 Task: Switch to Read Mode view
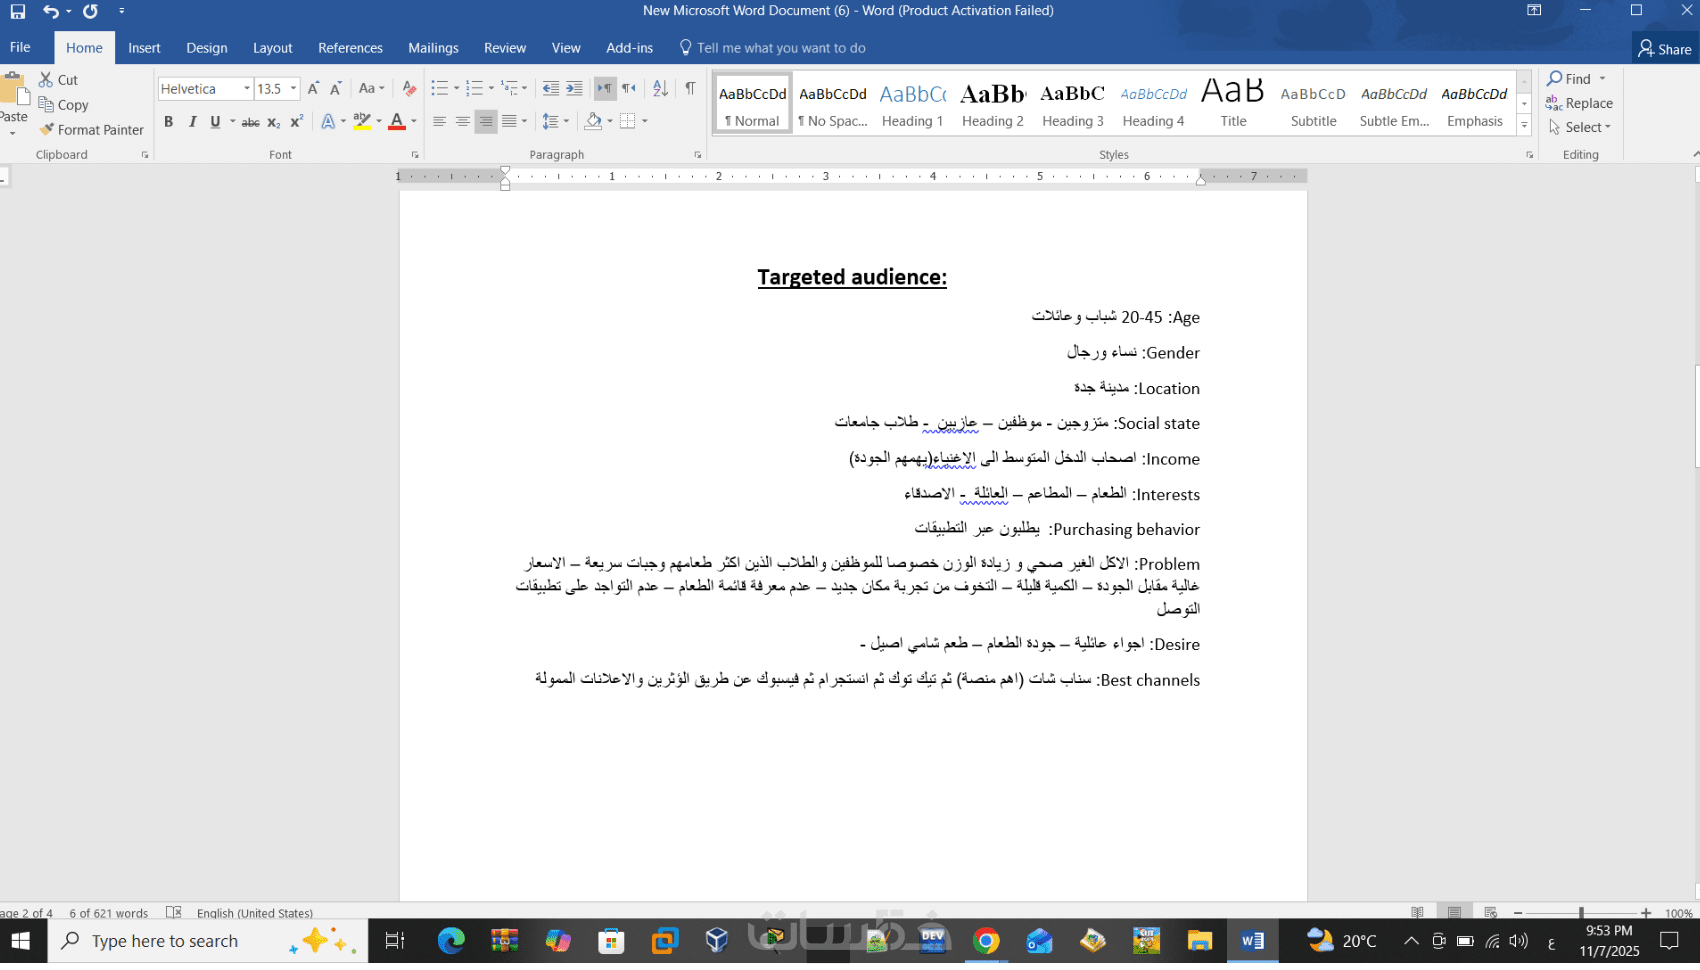tap(1417, 912)
